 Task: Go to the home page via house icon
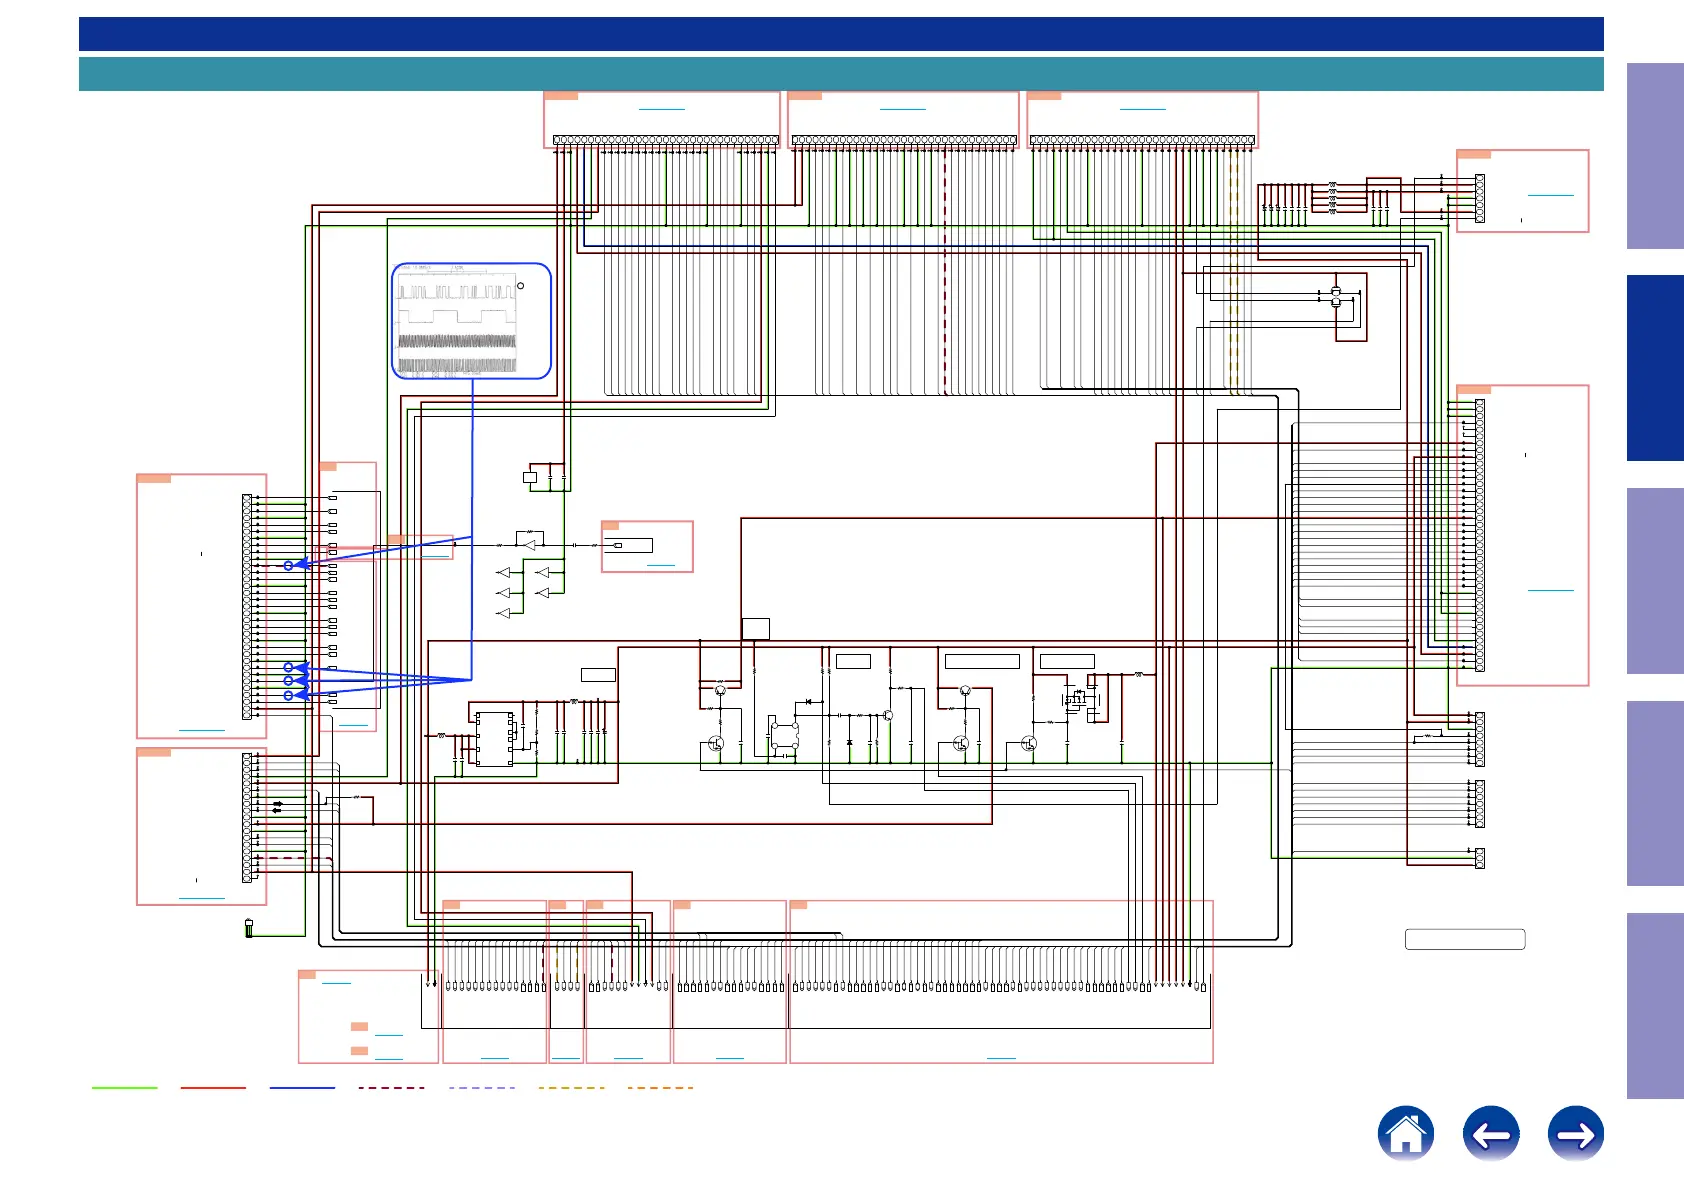[1405, 1134]
